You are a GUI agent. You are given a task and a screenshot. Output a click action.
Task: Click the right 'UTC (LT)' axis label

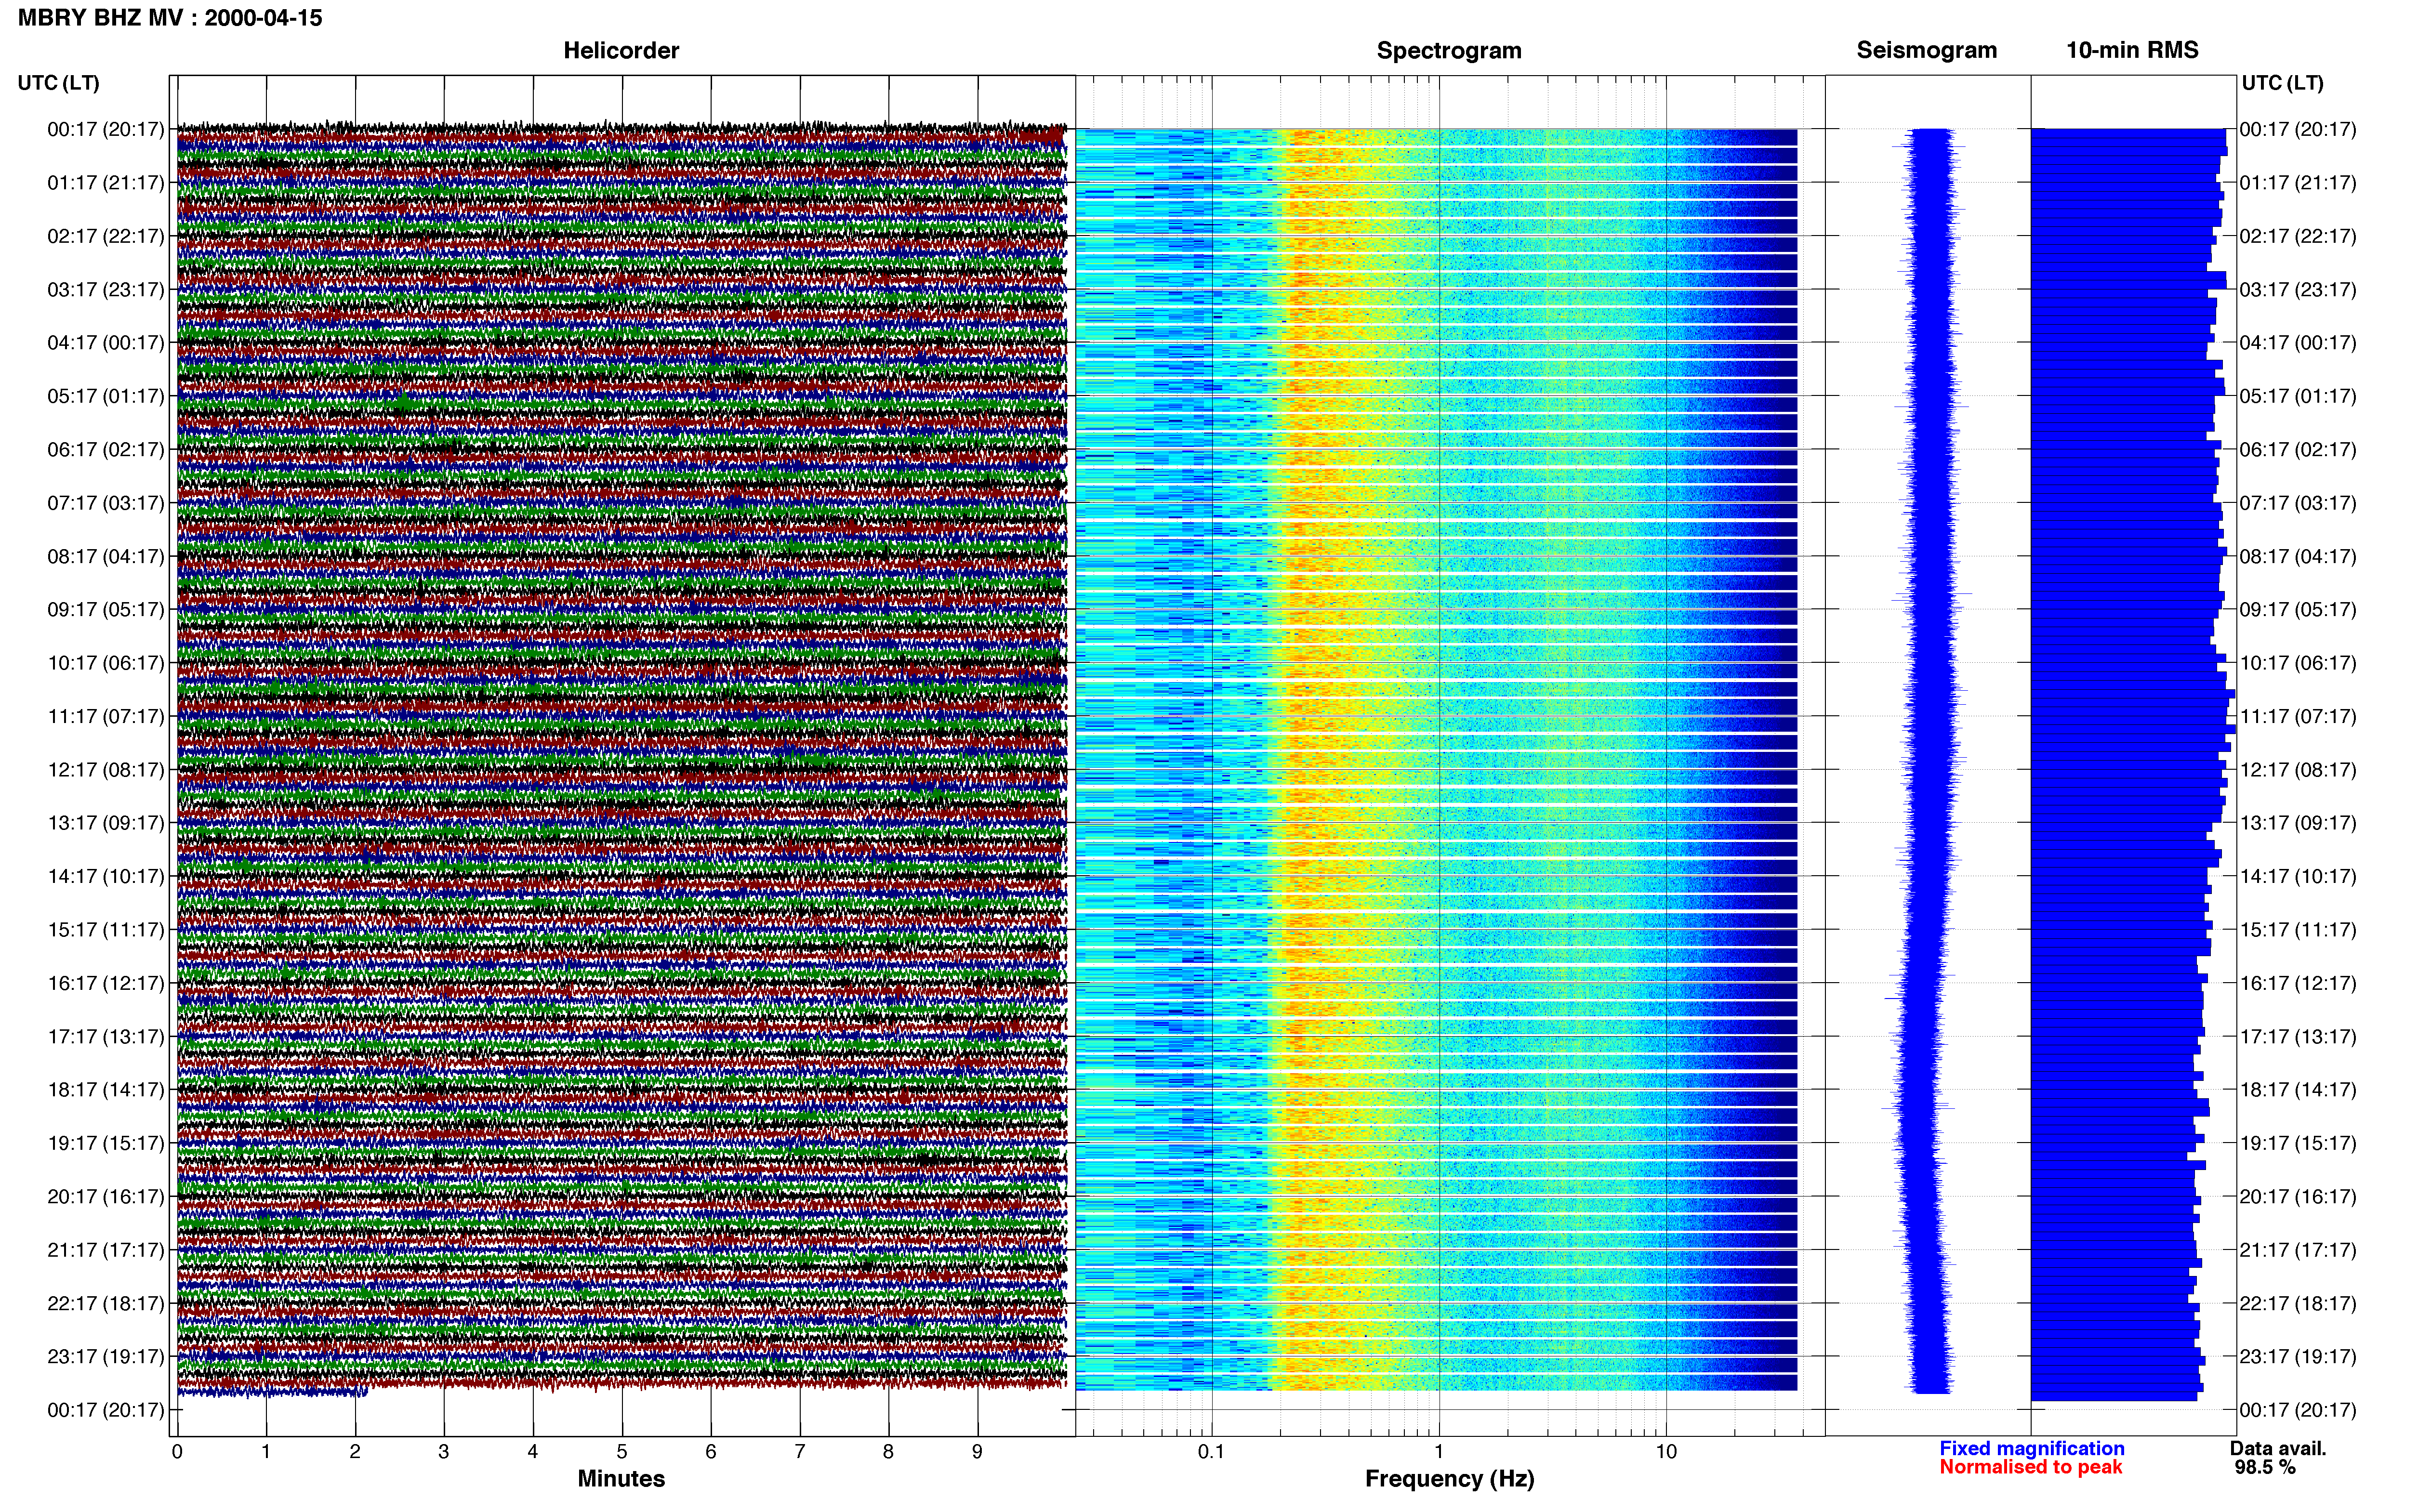pos(2282,83)
